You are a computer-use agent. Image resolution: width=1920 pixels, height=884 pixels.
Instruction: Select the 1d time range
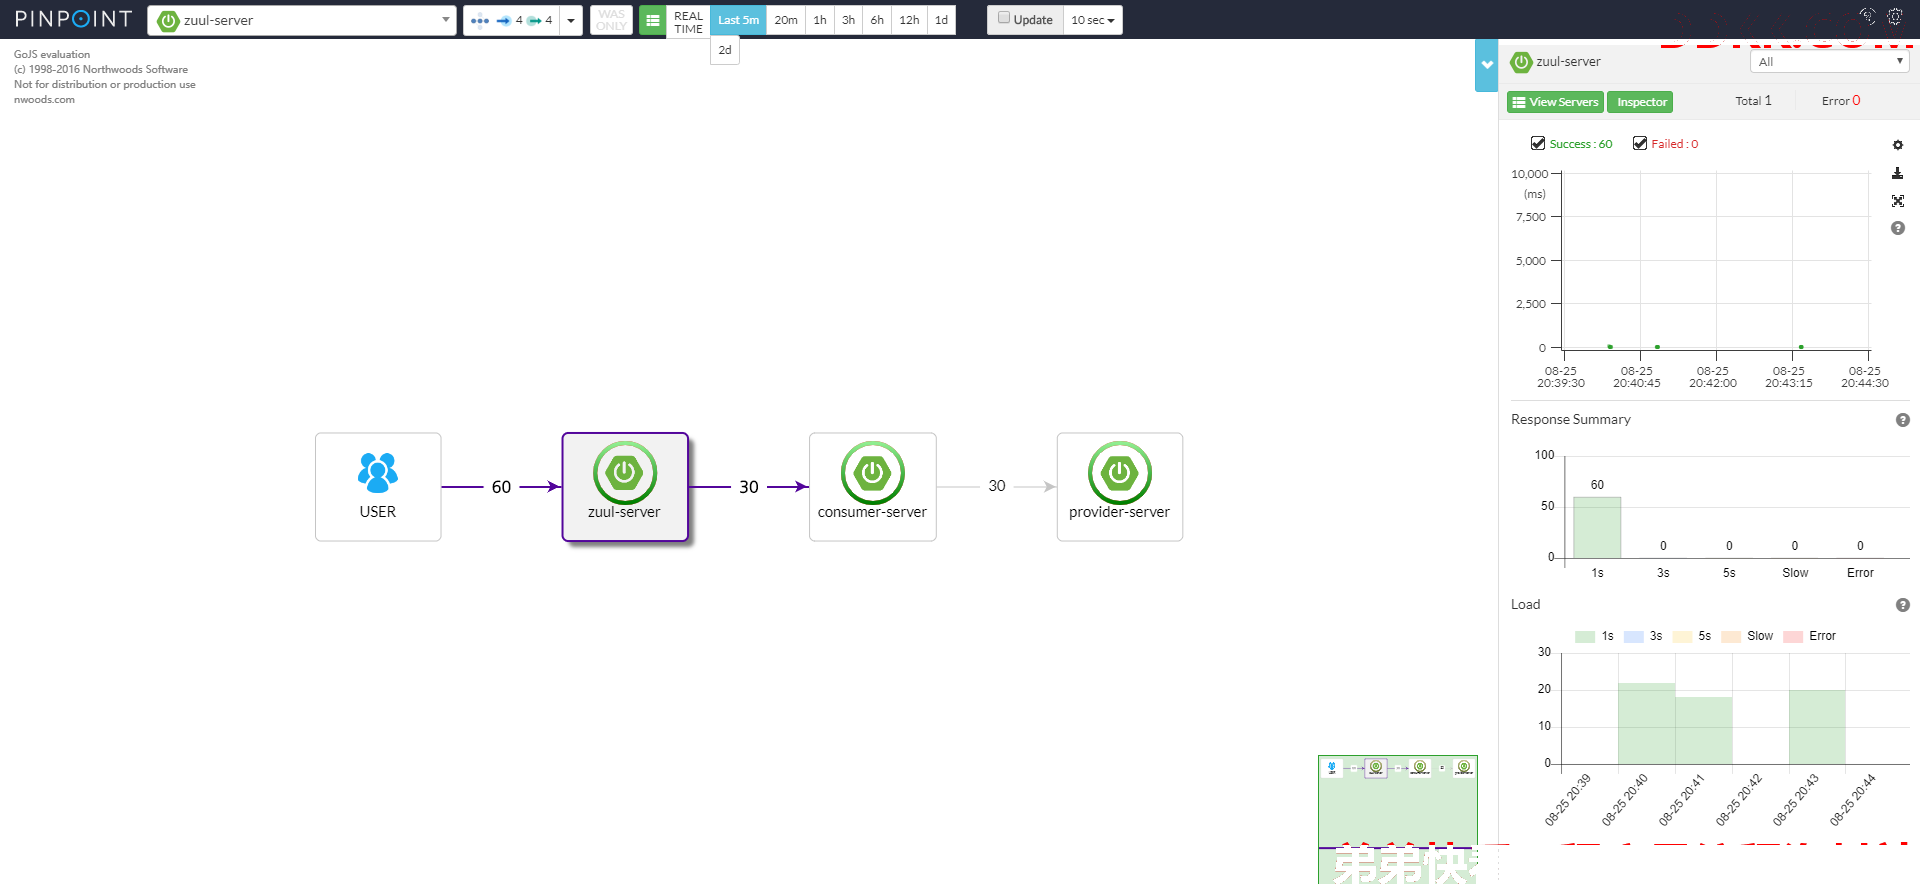[x=941, y=20]
